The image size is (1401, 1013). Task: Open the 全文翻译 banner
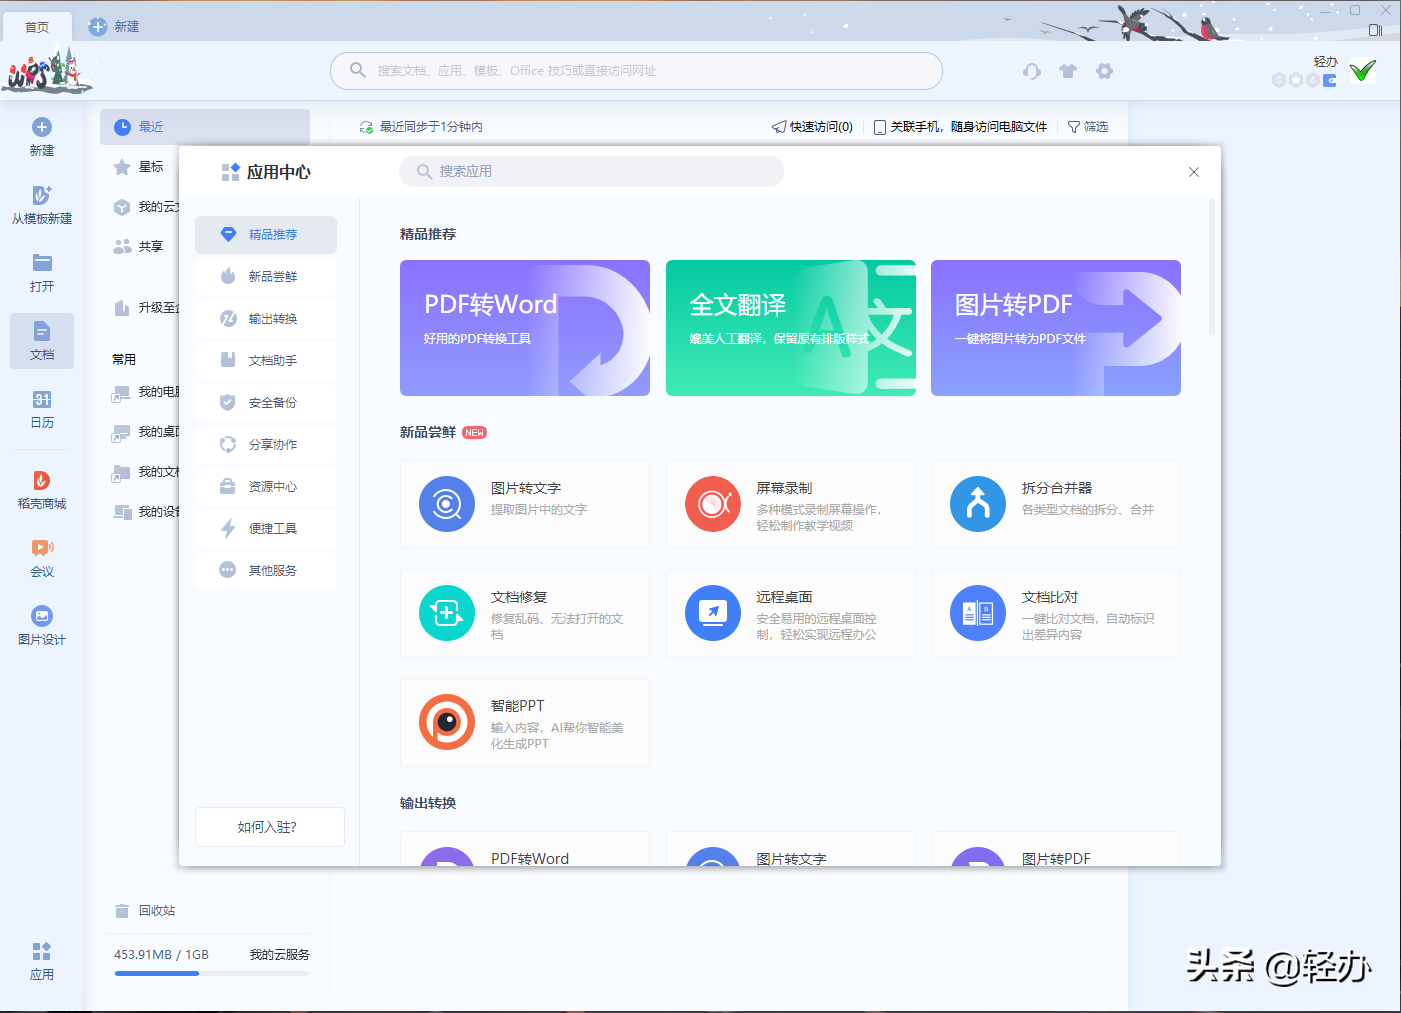[x=791, y=328]
